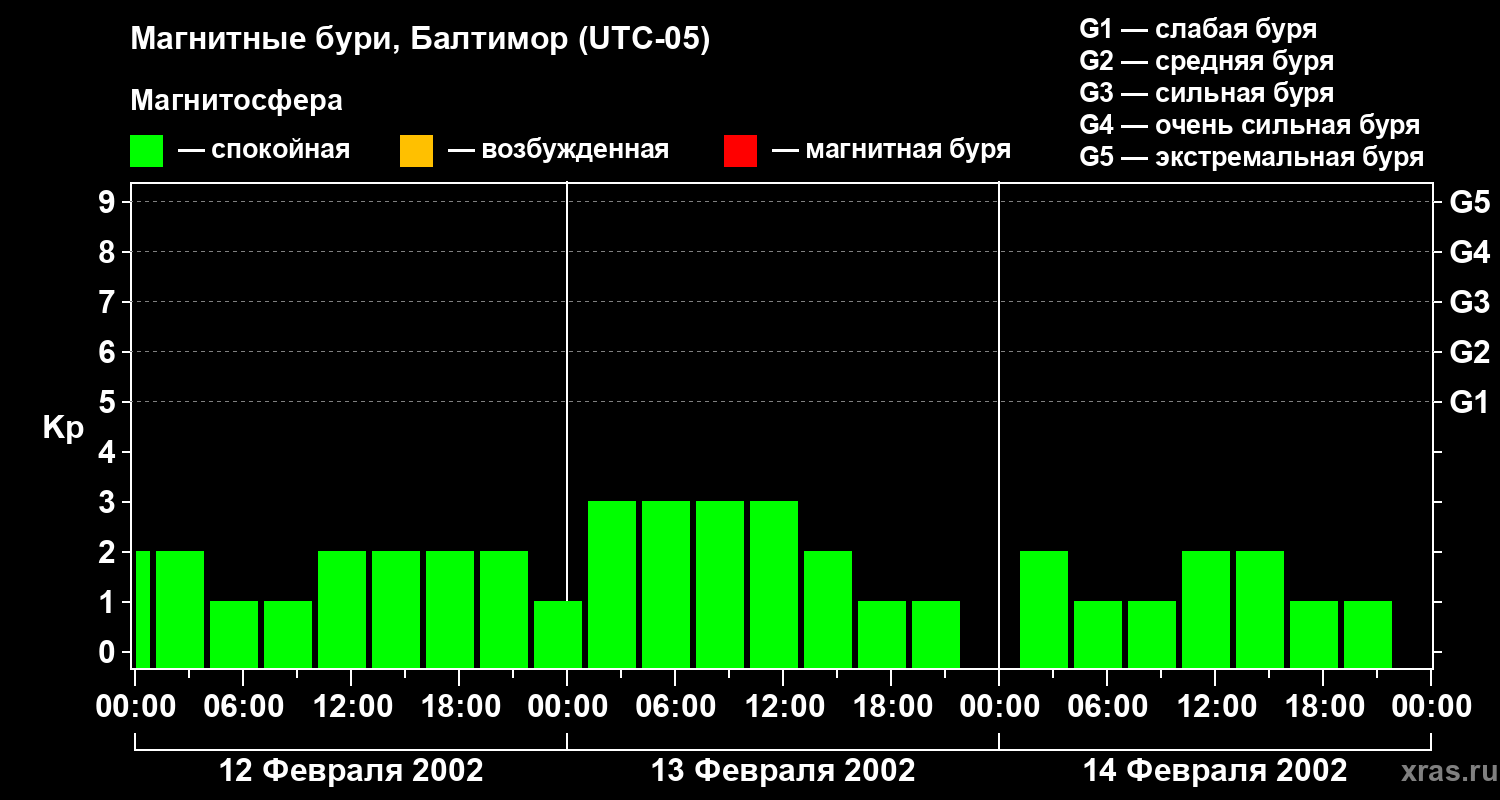Click the 'Kp' axis title

[63, 428]
